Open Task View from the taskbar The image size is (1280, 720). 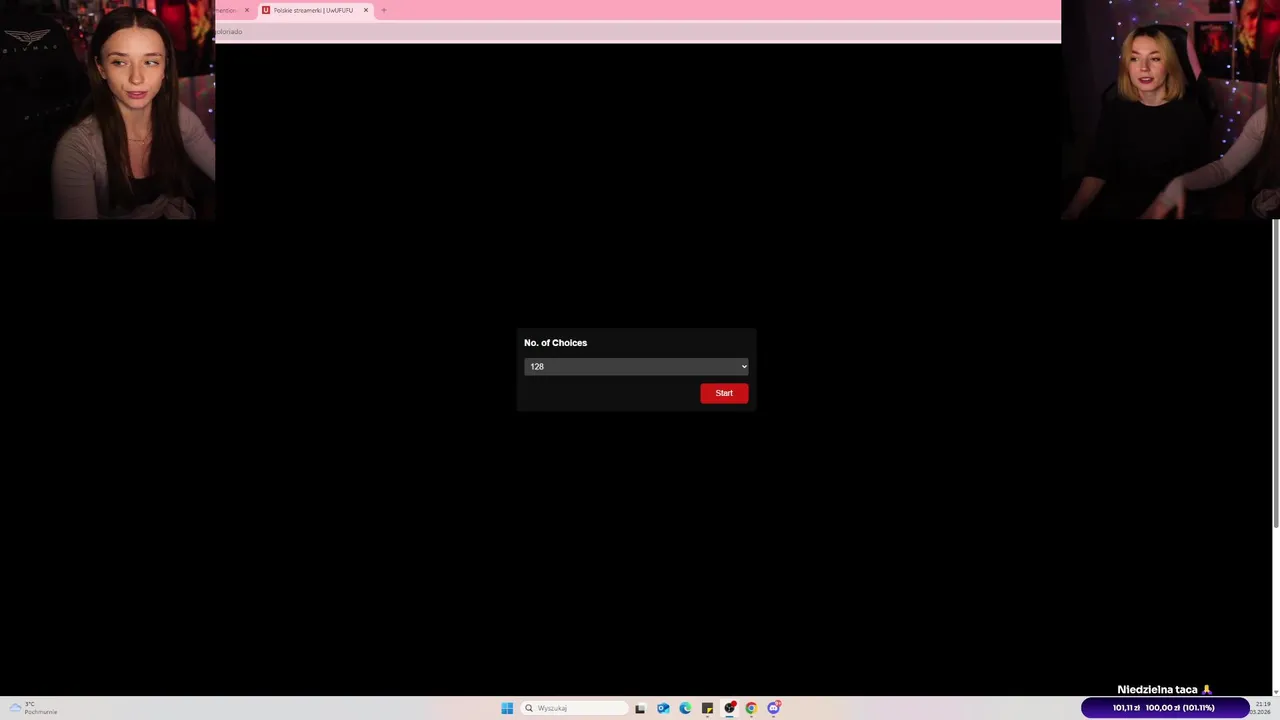click(x=640, y=708)
